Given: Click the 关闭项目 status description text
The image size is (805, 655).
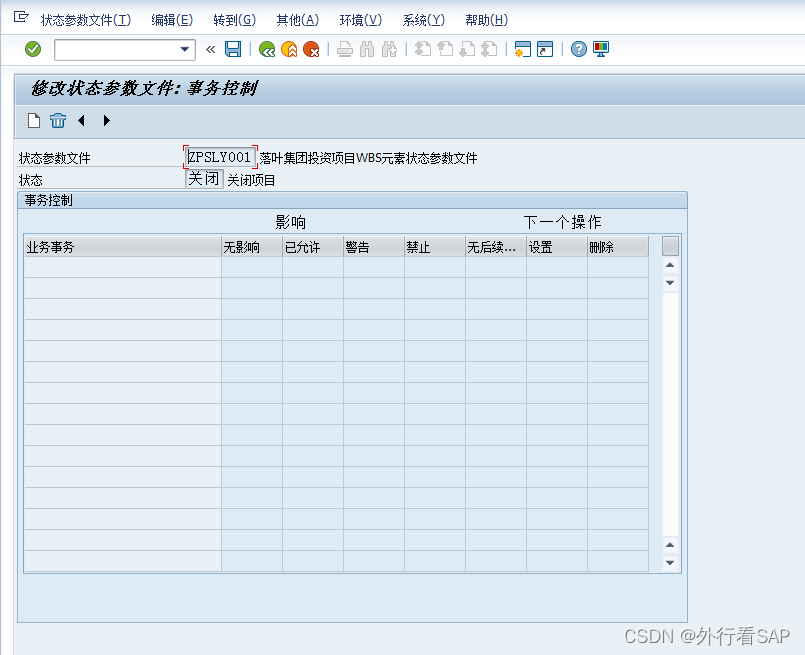Looking at the screenshot, I should pos(252,180).
